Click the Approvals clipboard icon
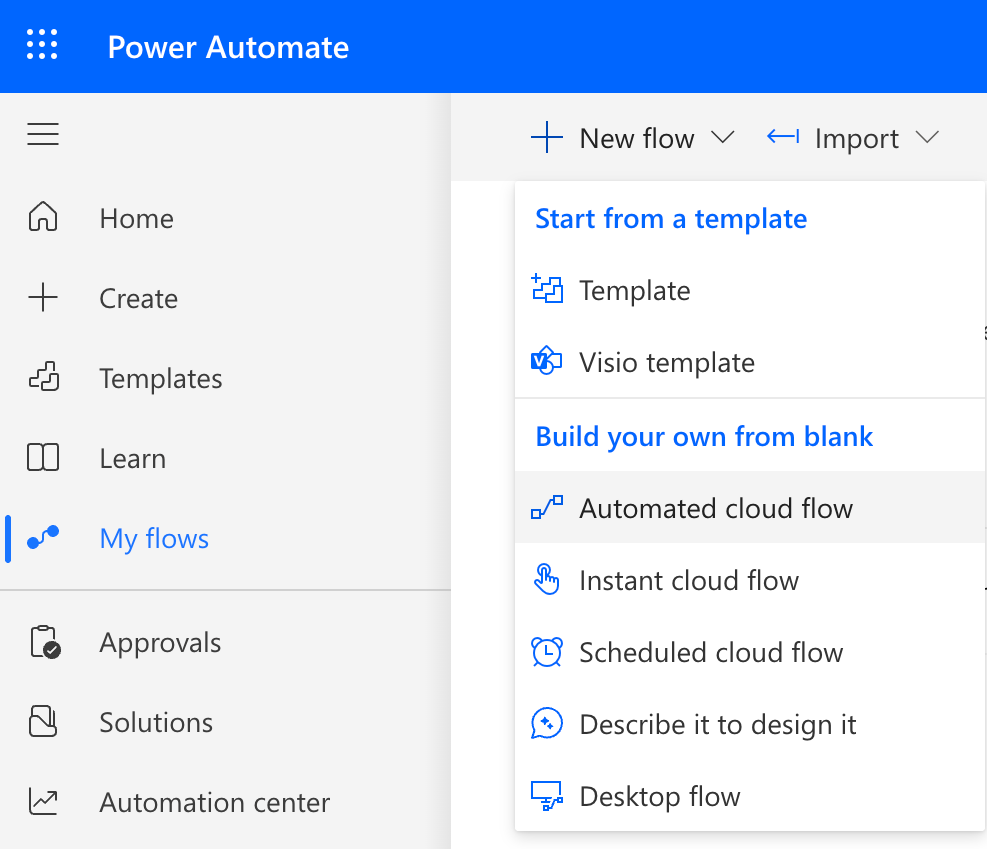 click(44, 642)
